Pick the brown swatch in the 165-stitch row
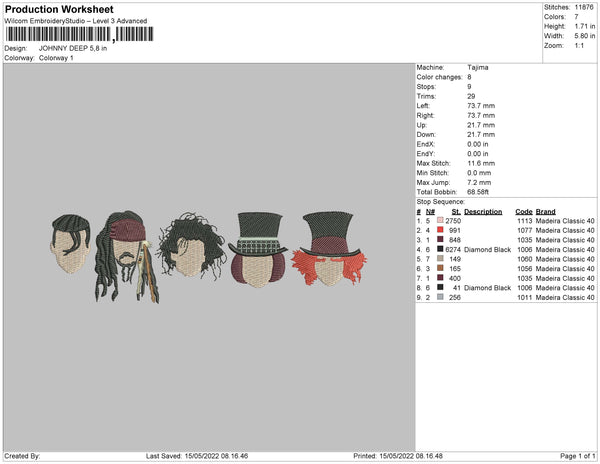The image size is (600, 464). coord(440,268)
